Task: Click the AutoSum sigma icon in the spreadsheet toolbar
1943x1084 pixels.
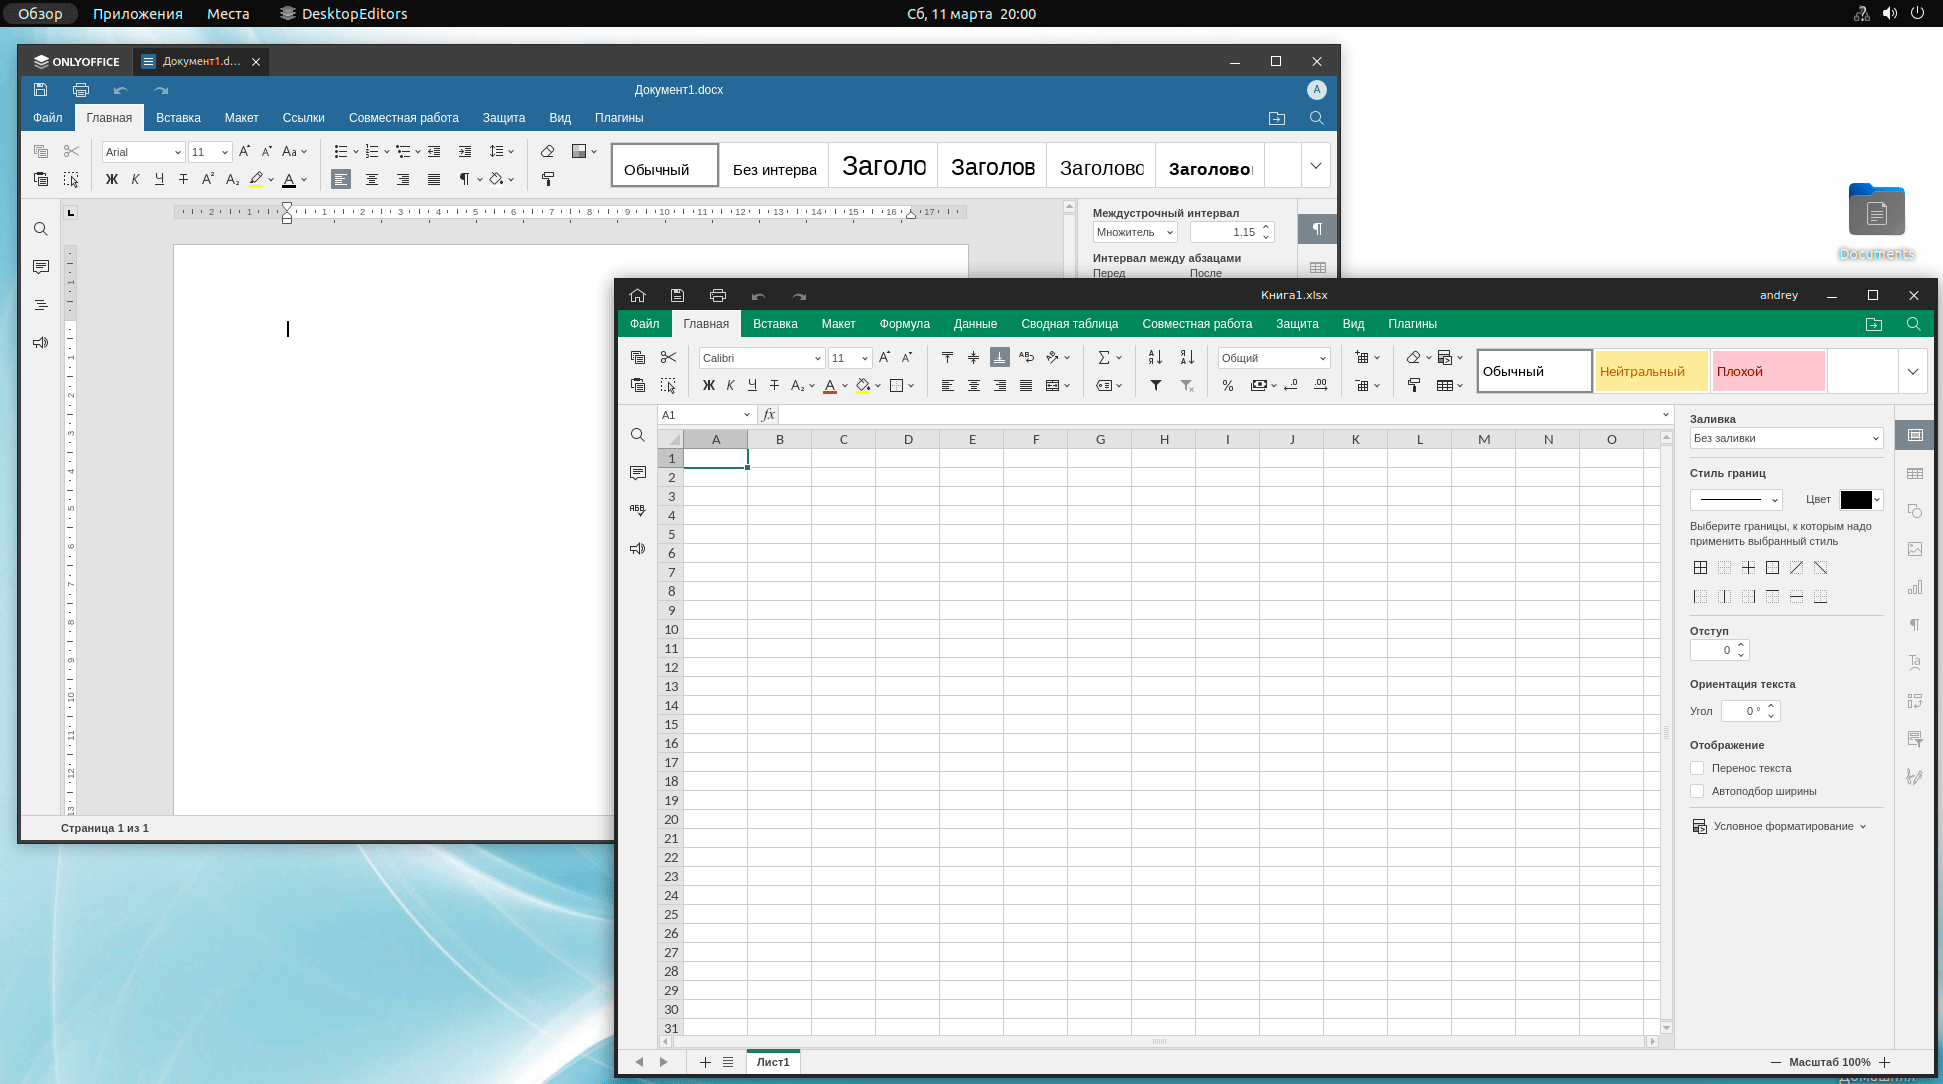Action: pyautogui.click(x=1104, y=358)
